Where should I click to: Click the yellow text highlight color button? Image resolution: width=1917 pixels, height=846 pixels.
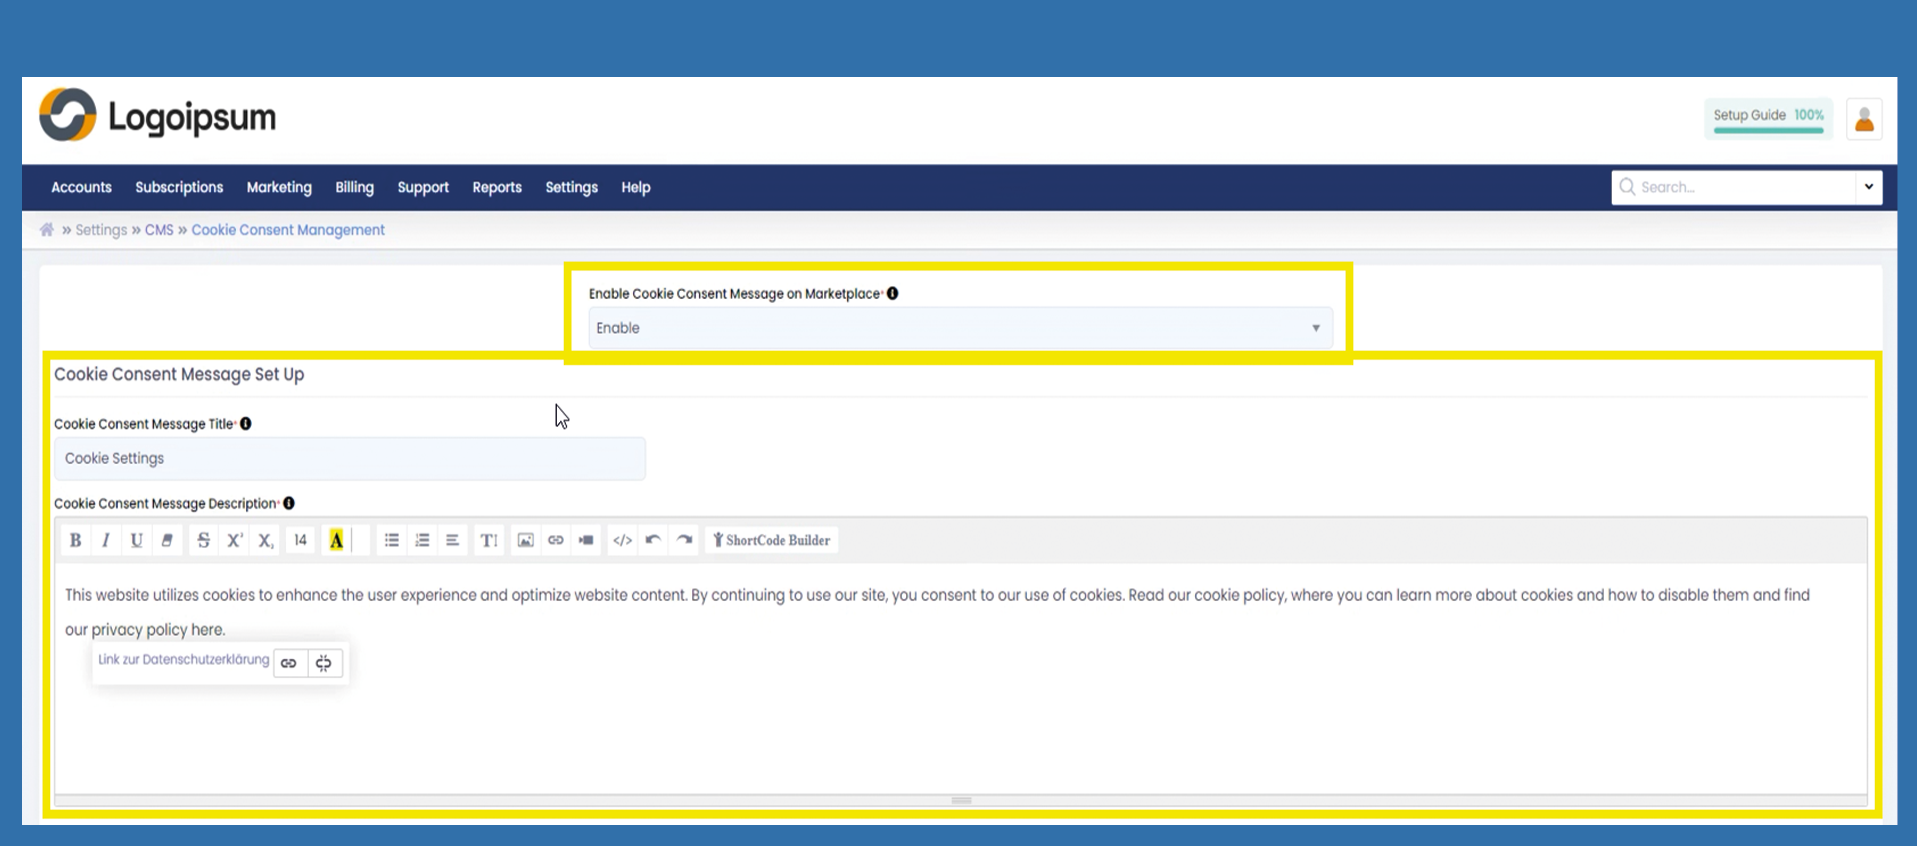pyautogui.click(x=336, y=540)
